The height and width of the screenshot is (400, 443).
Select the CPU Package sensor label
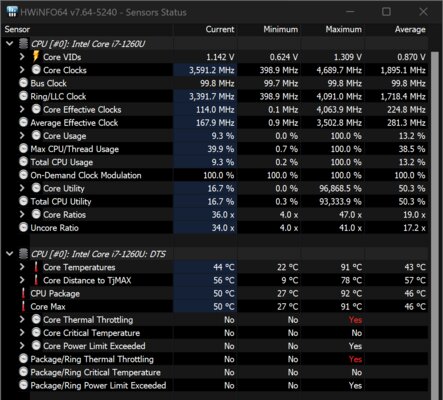(x=55, y=293)
